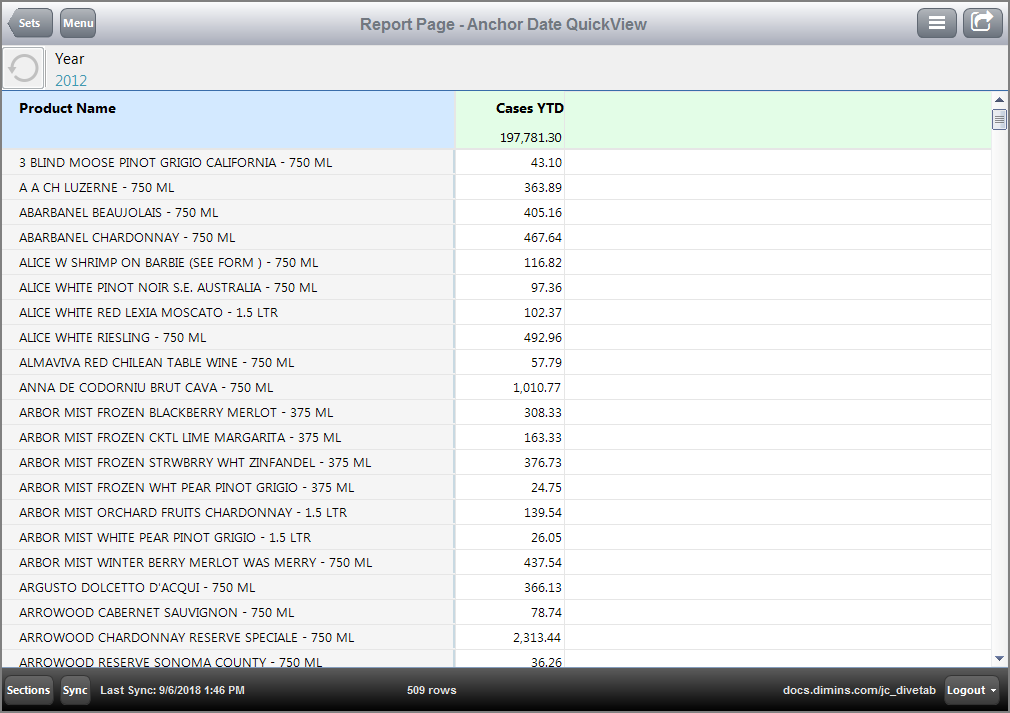Click the arrow inside the export icon

pos(985,19)
